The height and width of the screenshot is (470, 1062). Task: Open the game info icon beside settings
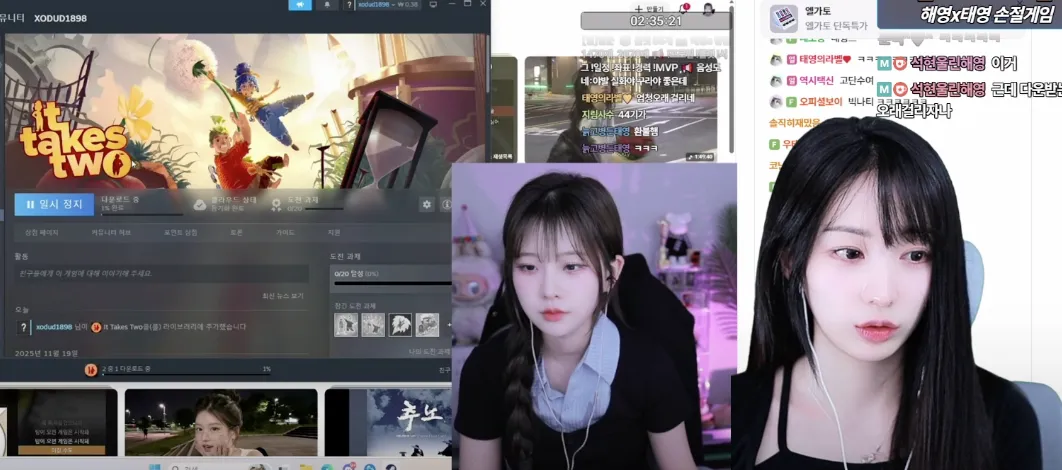click(x=446, y=204)
